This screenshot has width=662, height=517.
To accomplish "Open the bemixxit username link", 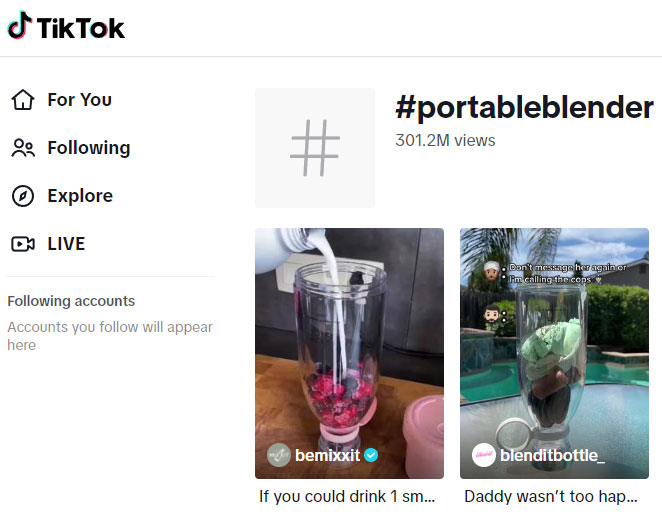I will [328, 455].
